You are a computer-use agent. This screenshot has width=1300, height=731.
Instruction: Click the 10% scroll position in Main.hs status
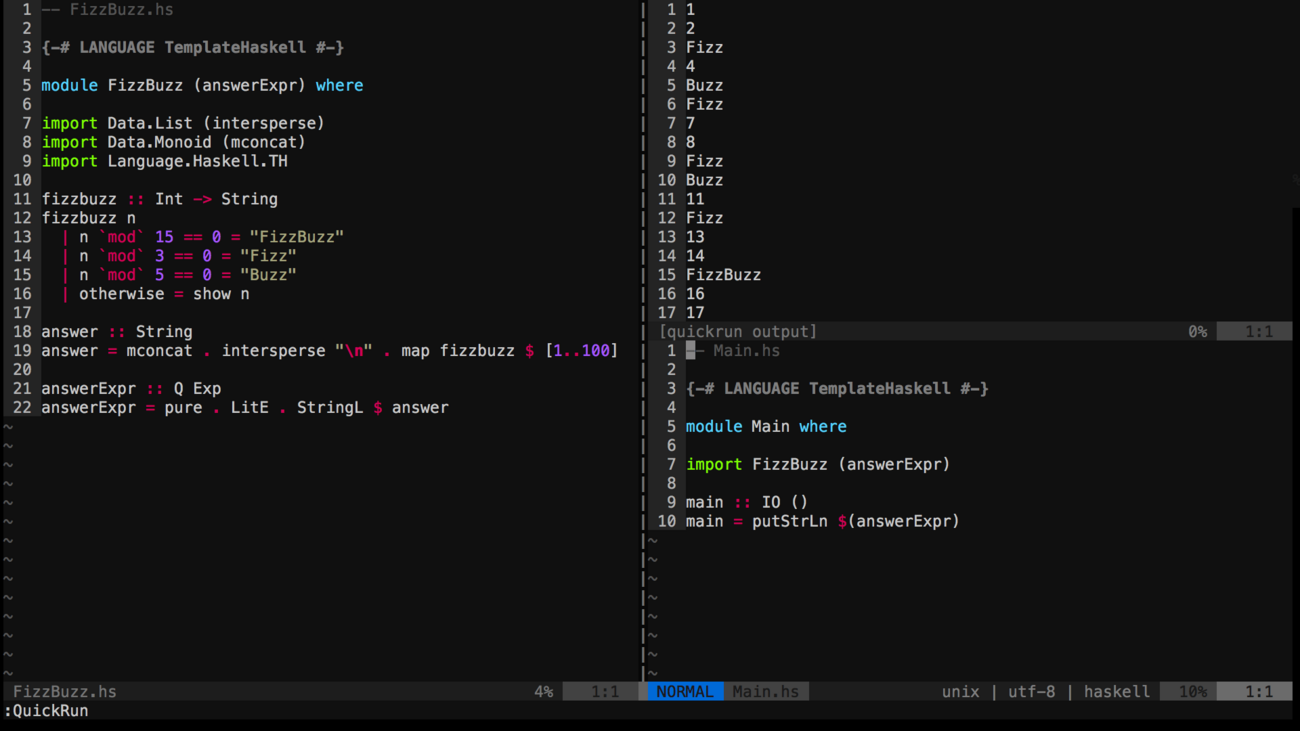[1191, 691]
